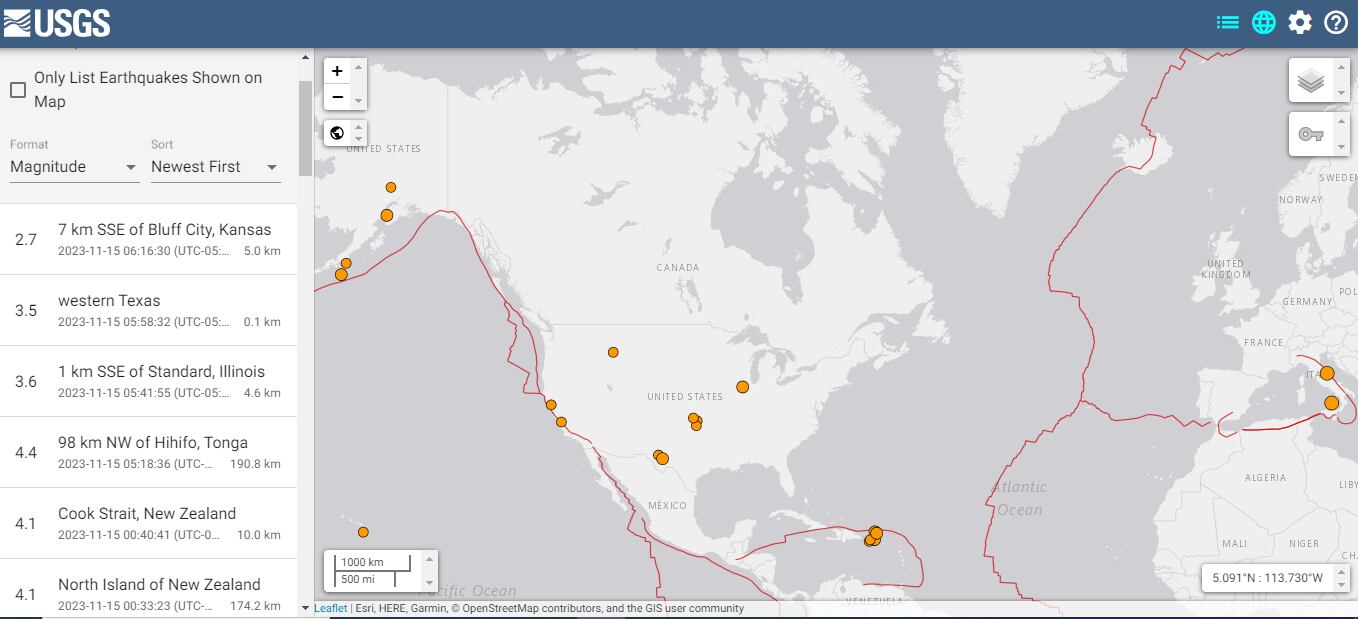Image resolution: width=1358 pixels, height=619 pixels.
Task: Open the Sort dropdown set to Newest First
Action: pos(215,167)
